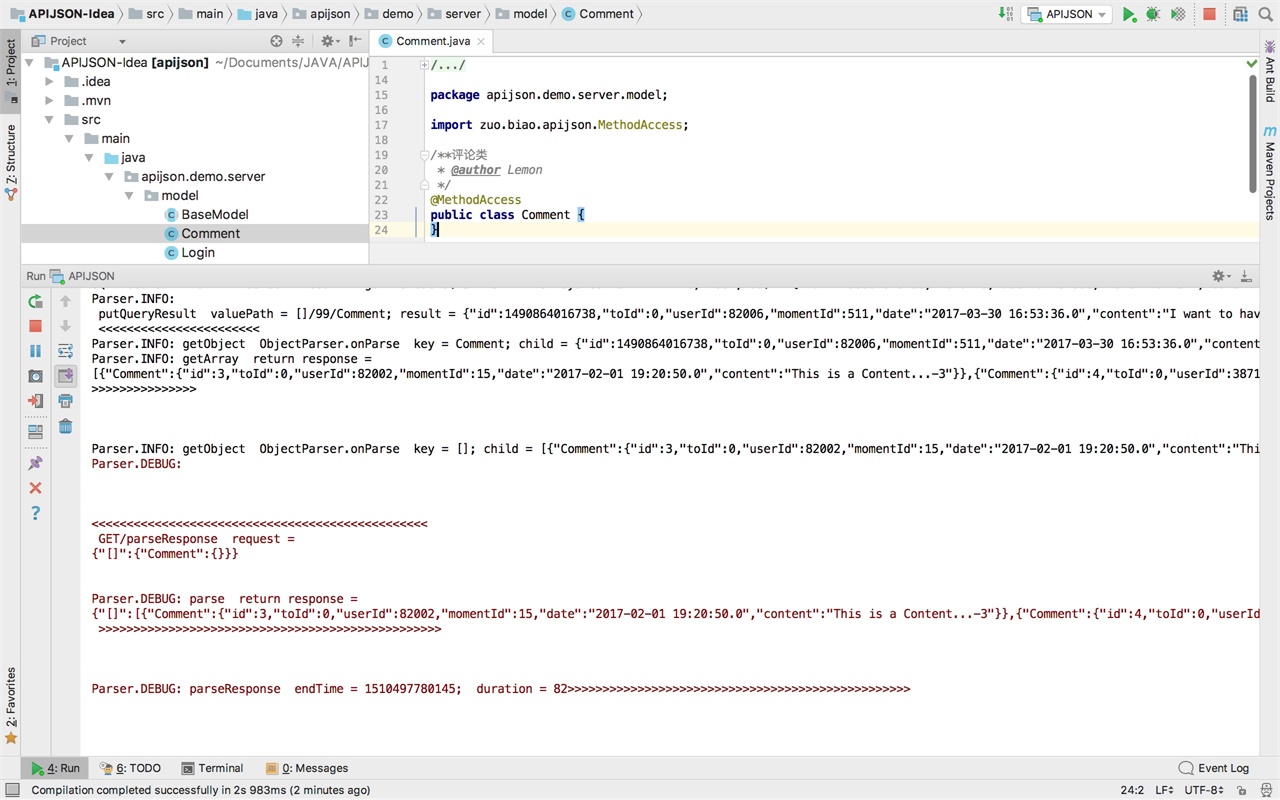
Task: Restore layout icon in Run panel
Action: [x=35, y=432]
